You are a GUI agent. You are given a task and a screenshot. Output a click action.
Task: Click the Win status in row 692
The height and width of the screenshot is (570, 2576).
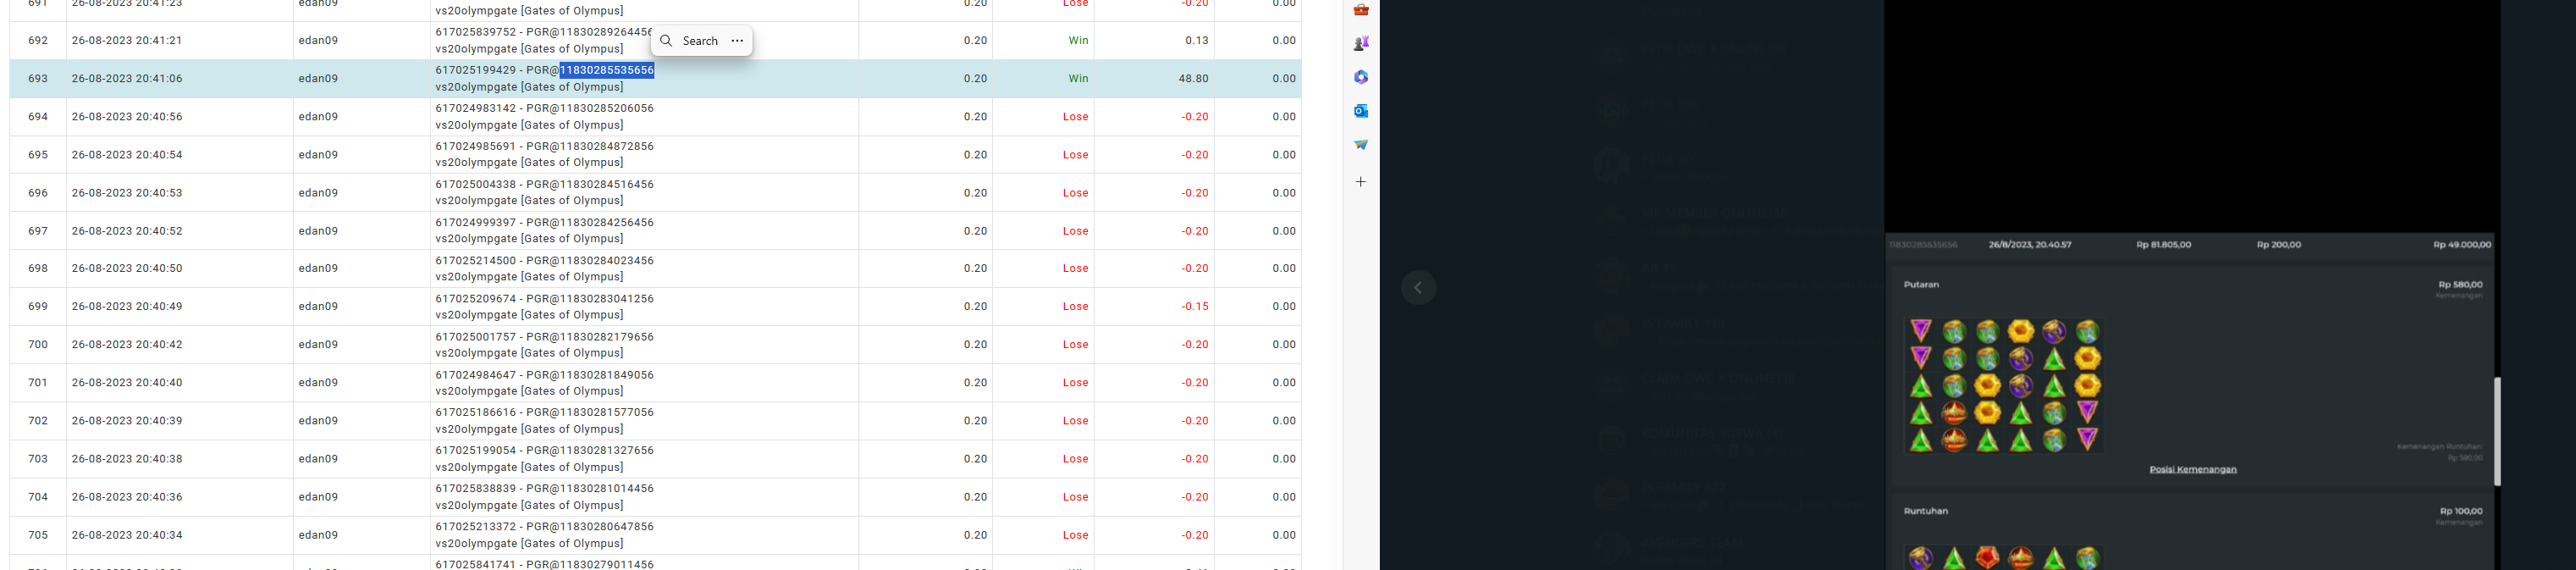(x=1078, y=40)
